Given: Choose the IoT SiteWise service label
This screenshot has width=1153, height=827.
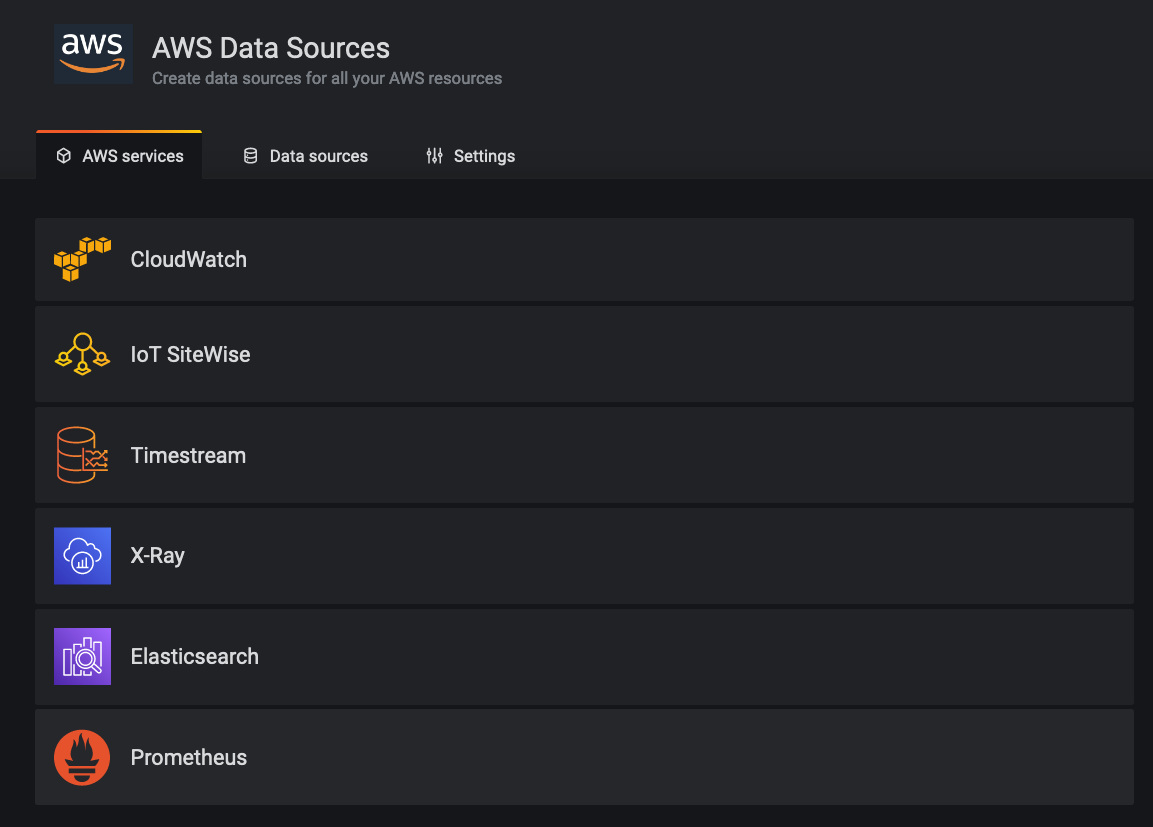Looking at the screenshot, I should click(190, 354).
